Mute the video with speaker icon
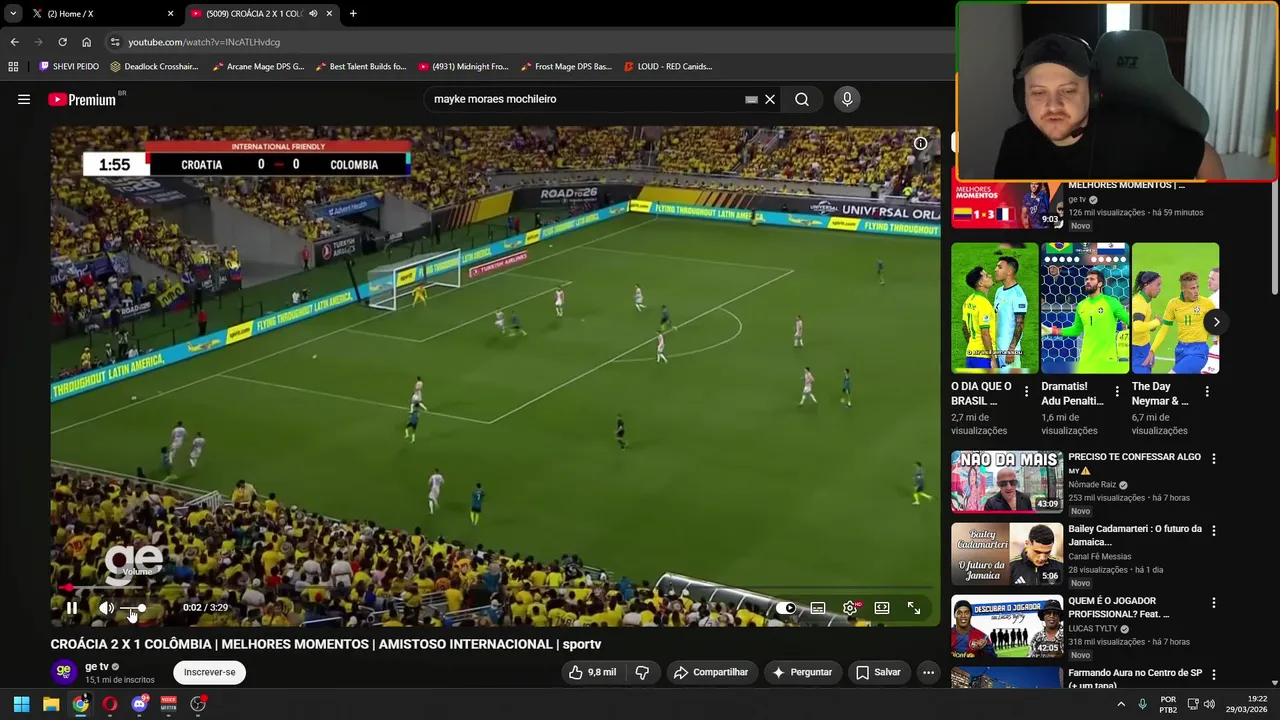 click(x=106, y=607)
